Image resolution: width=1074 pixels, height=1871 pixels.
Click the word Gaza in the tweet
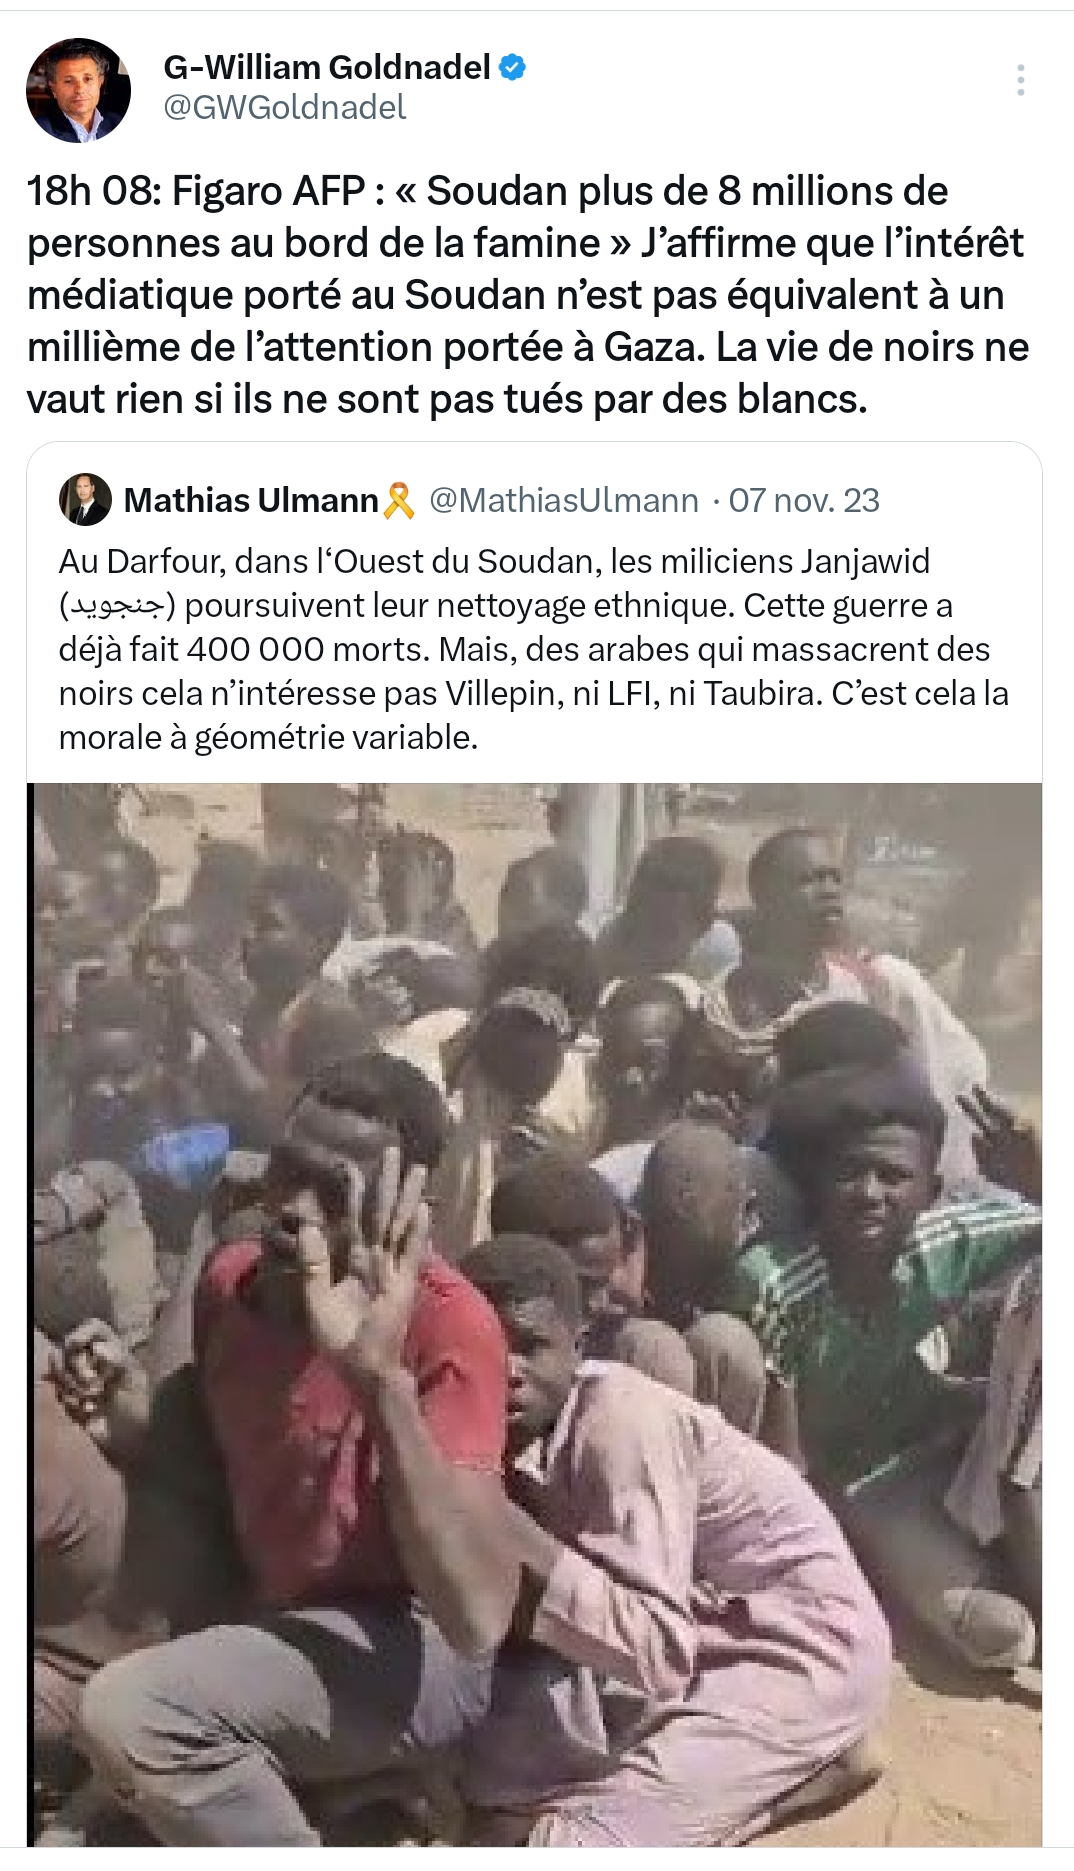[655, 347]
